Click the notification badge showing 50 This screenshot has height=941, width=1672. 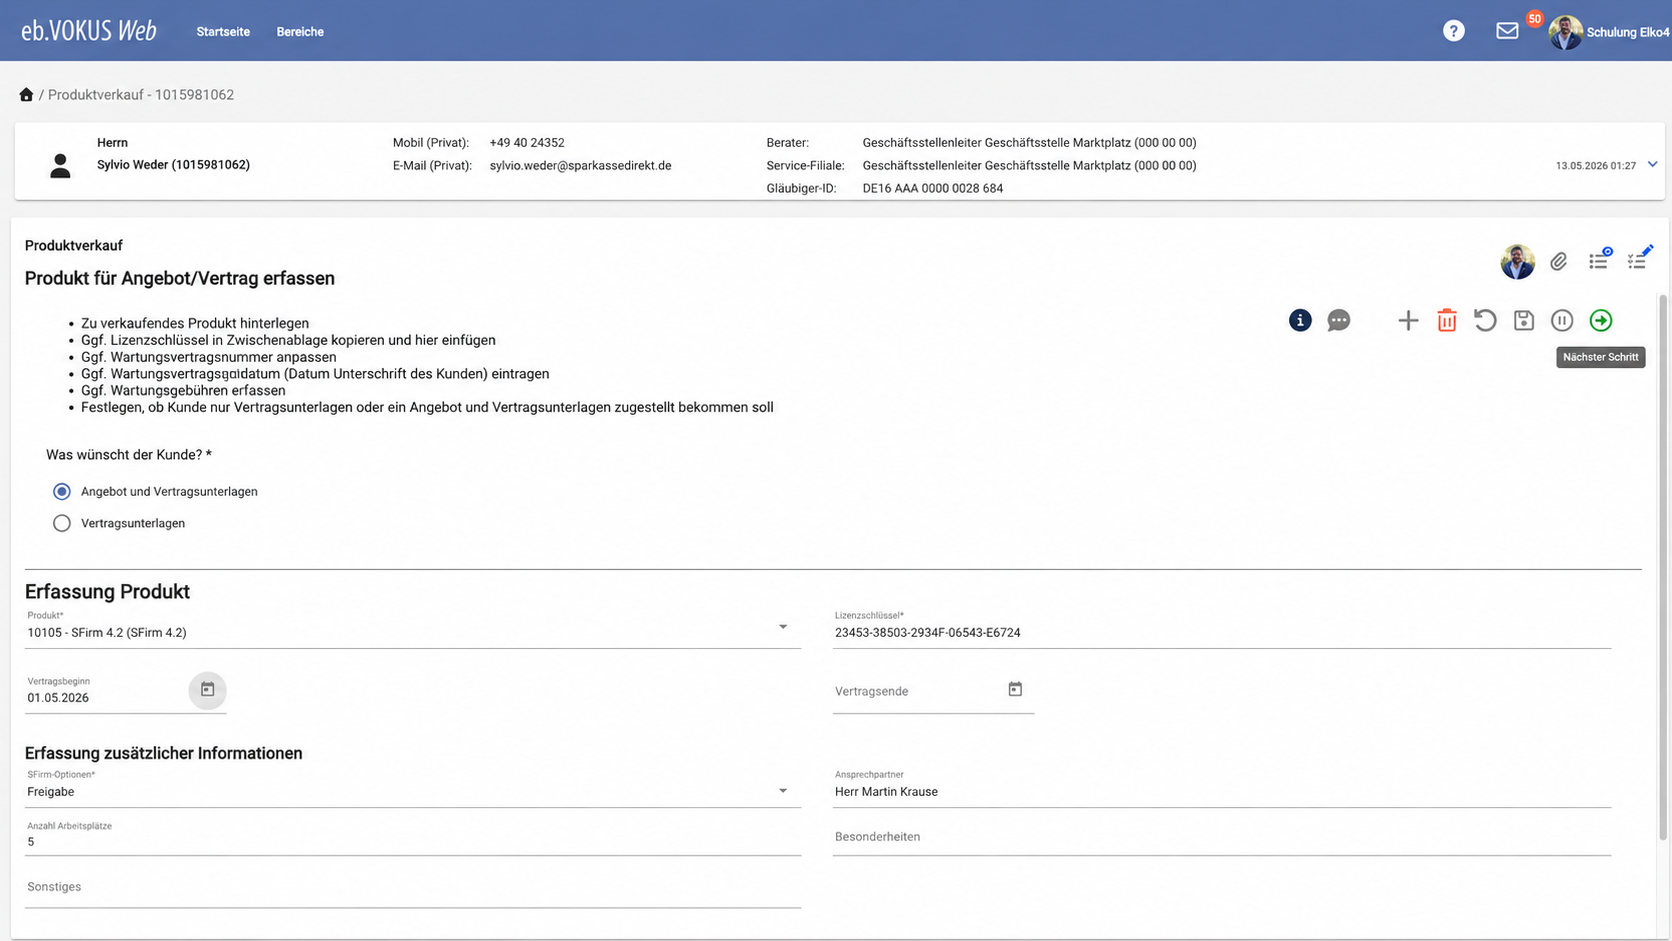pyautogui.click(x=1534, y=19)
